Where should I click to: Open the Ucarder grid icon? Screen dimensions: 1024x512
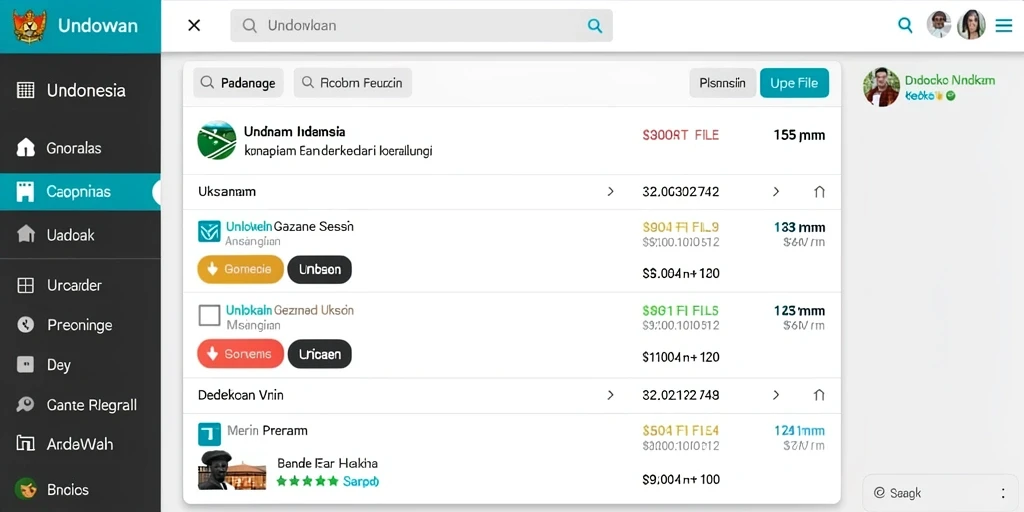click(25, 285)
